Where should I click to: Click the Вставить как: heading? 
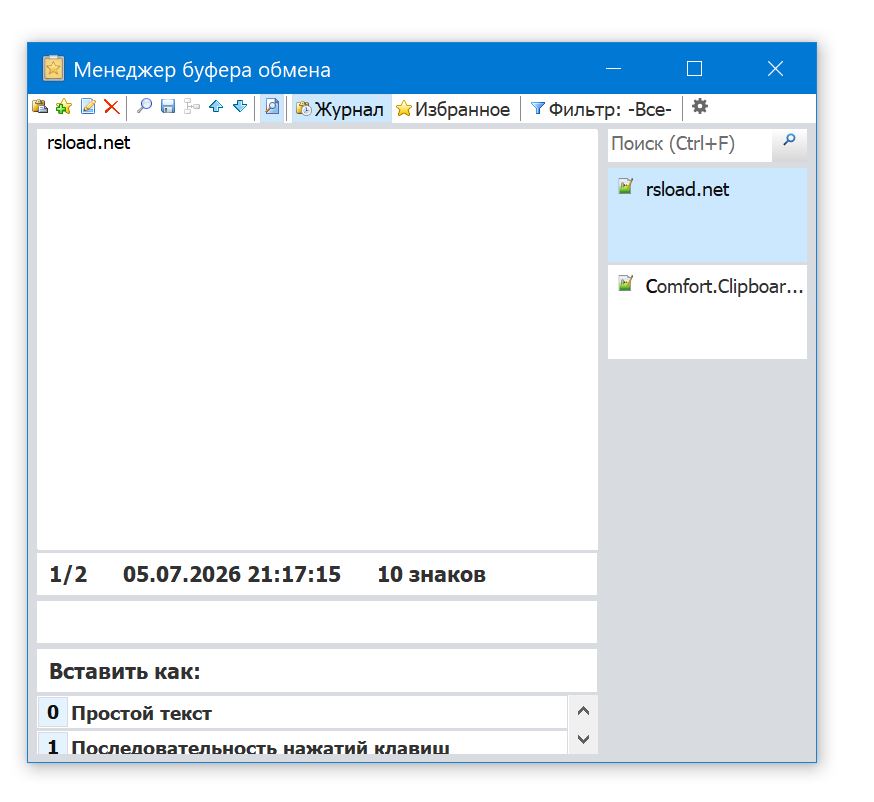[x=124, y=672]
